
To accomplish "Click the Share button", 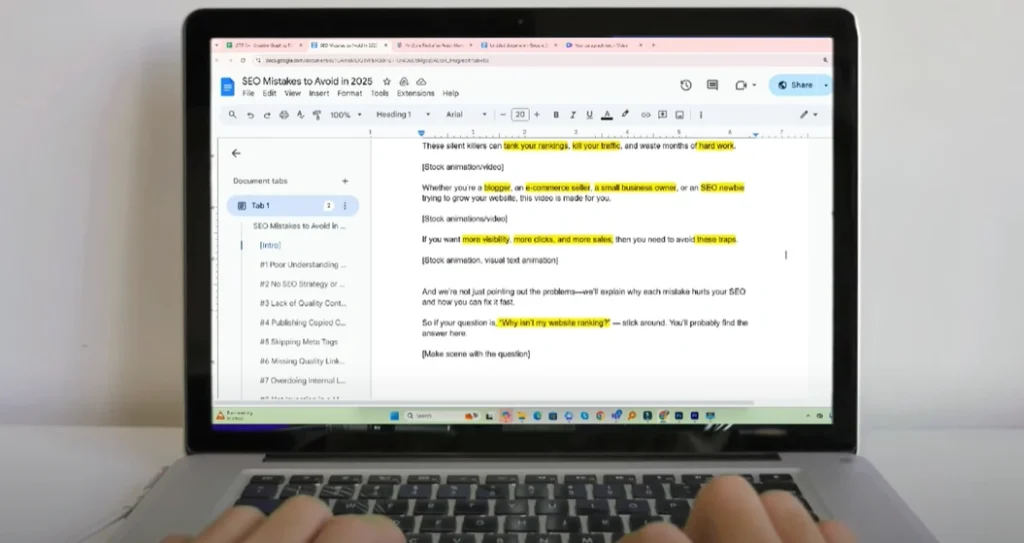I will (795, 85).
